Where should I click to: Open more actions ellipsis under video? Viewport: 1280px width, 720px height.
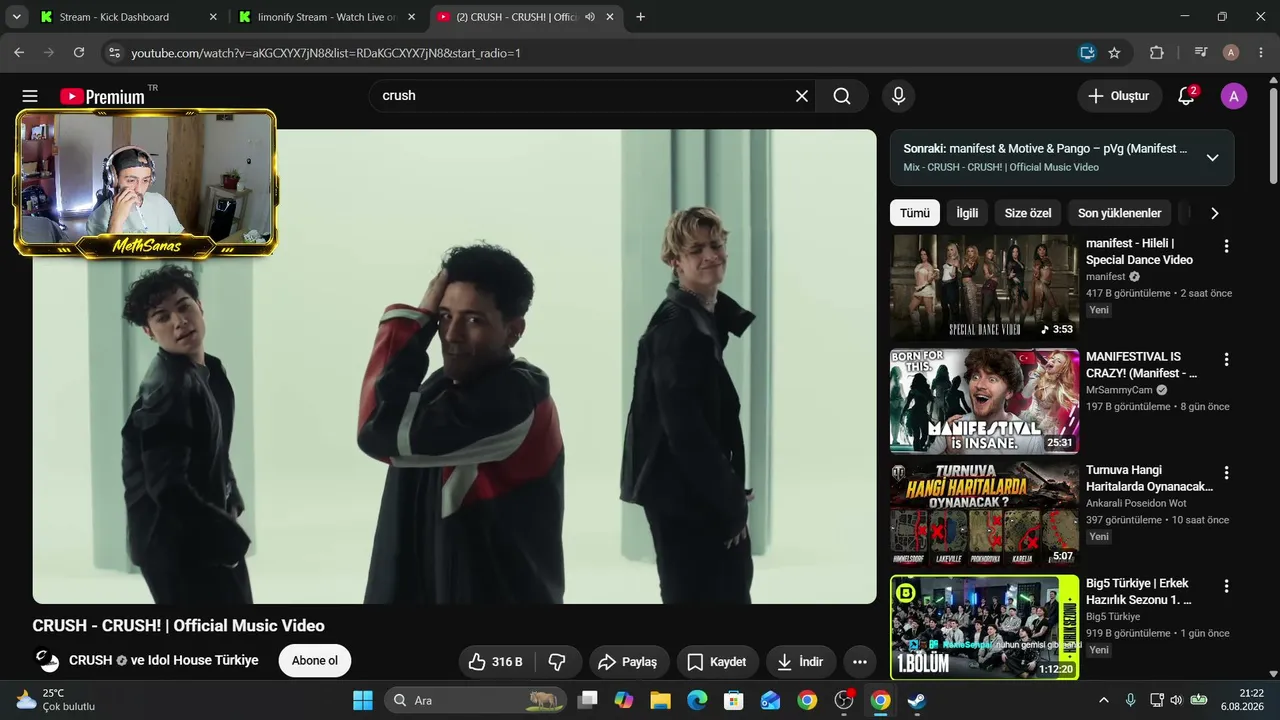click(x=859, y=662)
